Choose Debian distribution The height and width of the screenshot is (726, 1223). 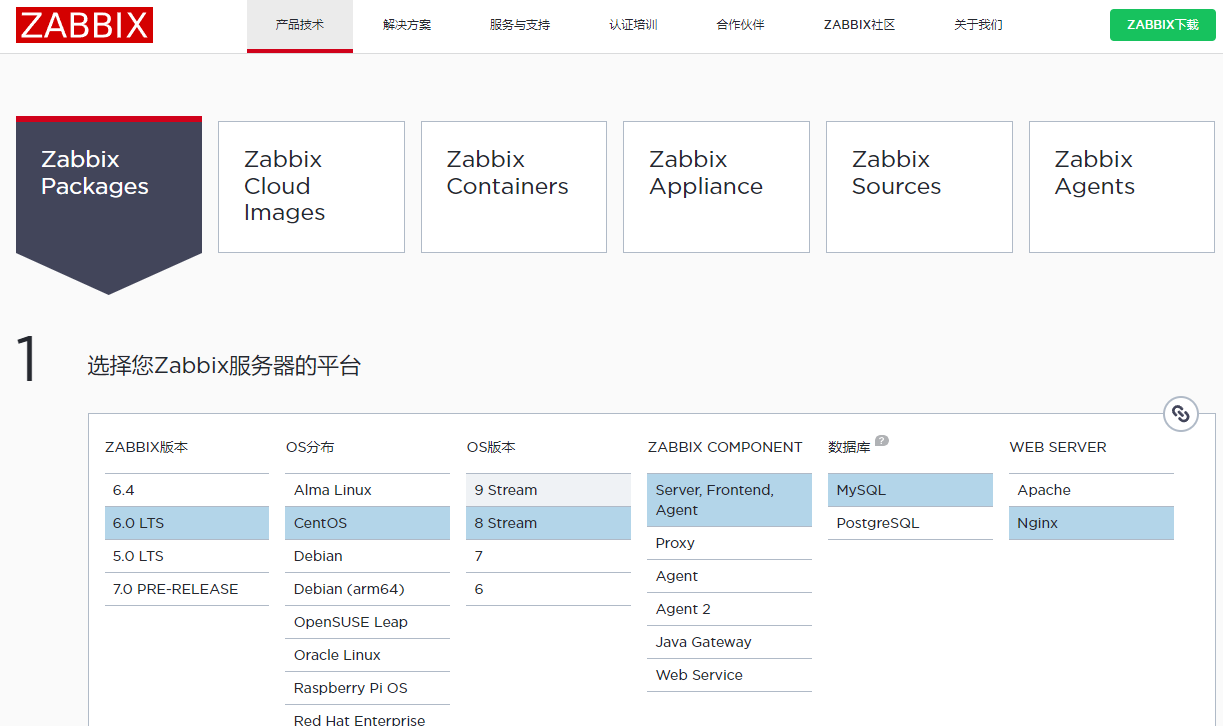[368, 556]
